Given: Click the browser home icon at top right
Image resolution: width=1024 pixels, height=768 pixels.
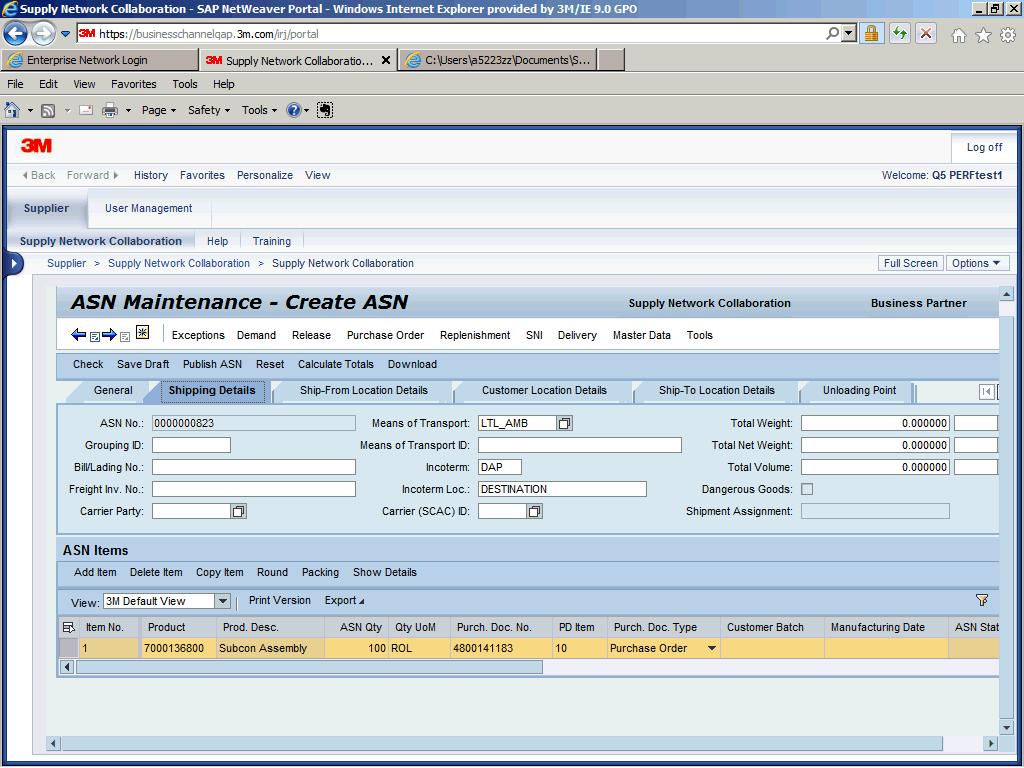Looking at the screenshot, I should pyautogui.click(x=958, y=35).
